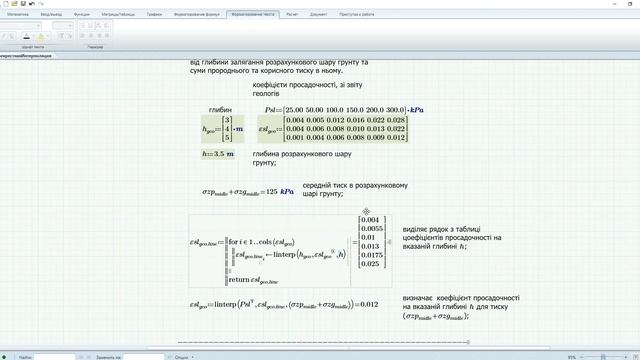Click the text highlight color icon
Viewport: 640px width, 360px height.
[x=40, y=36]
